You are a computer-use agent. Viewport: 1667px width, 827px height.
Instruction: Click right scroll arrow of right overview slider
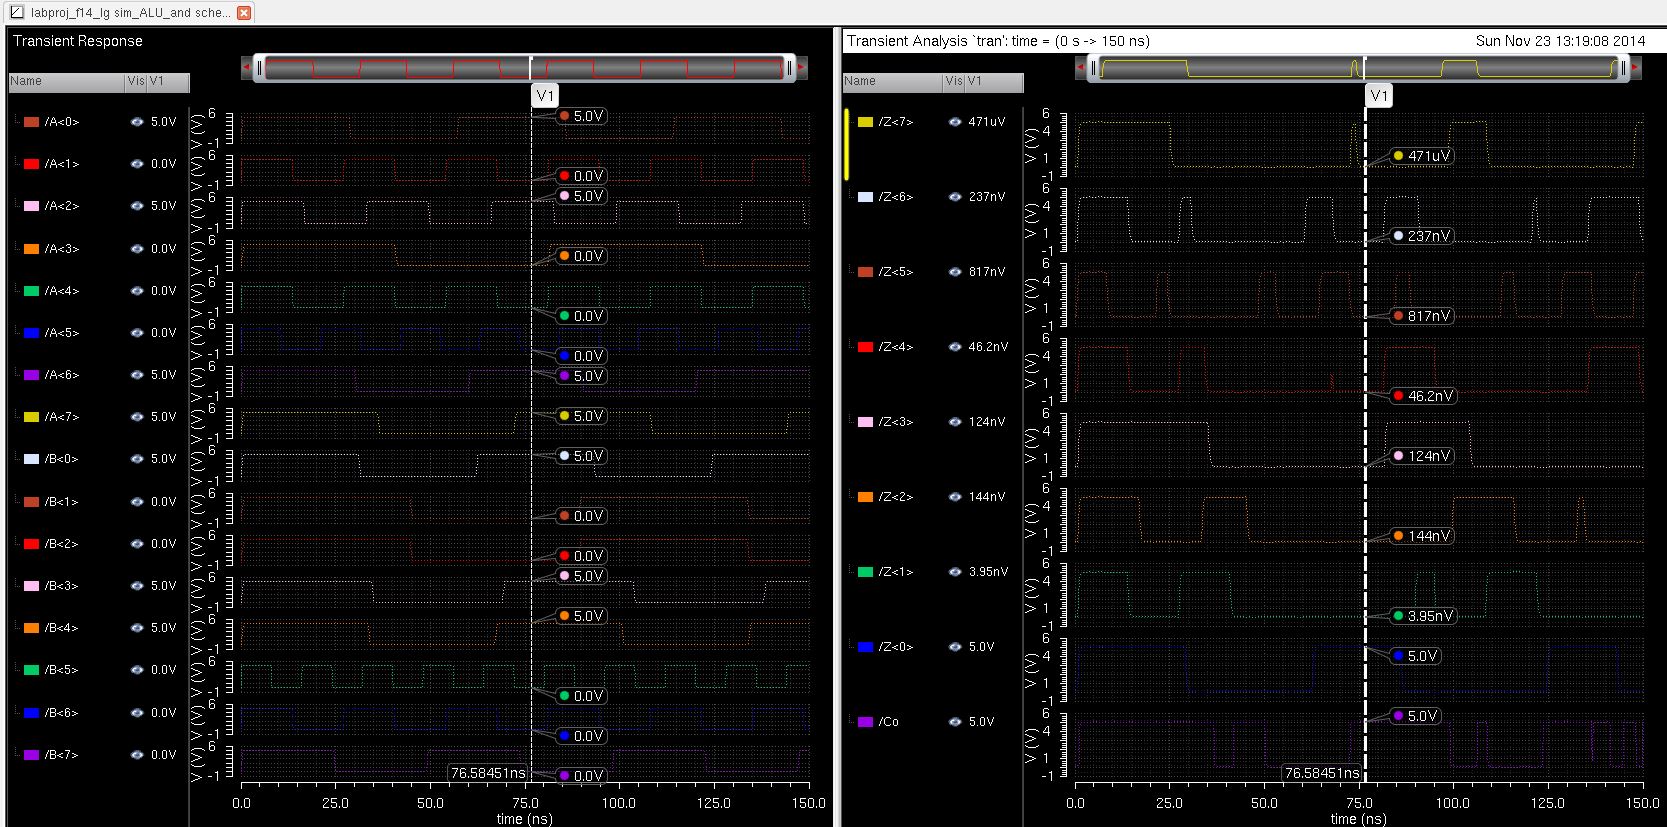[1635, 68]
